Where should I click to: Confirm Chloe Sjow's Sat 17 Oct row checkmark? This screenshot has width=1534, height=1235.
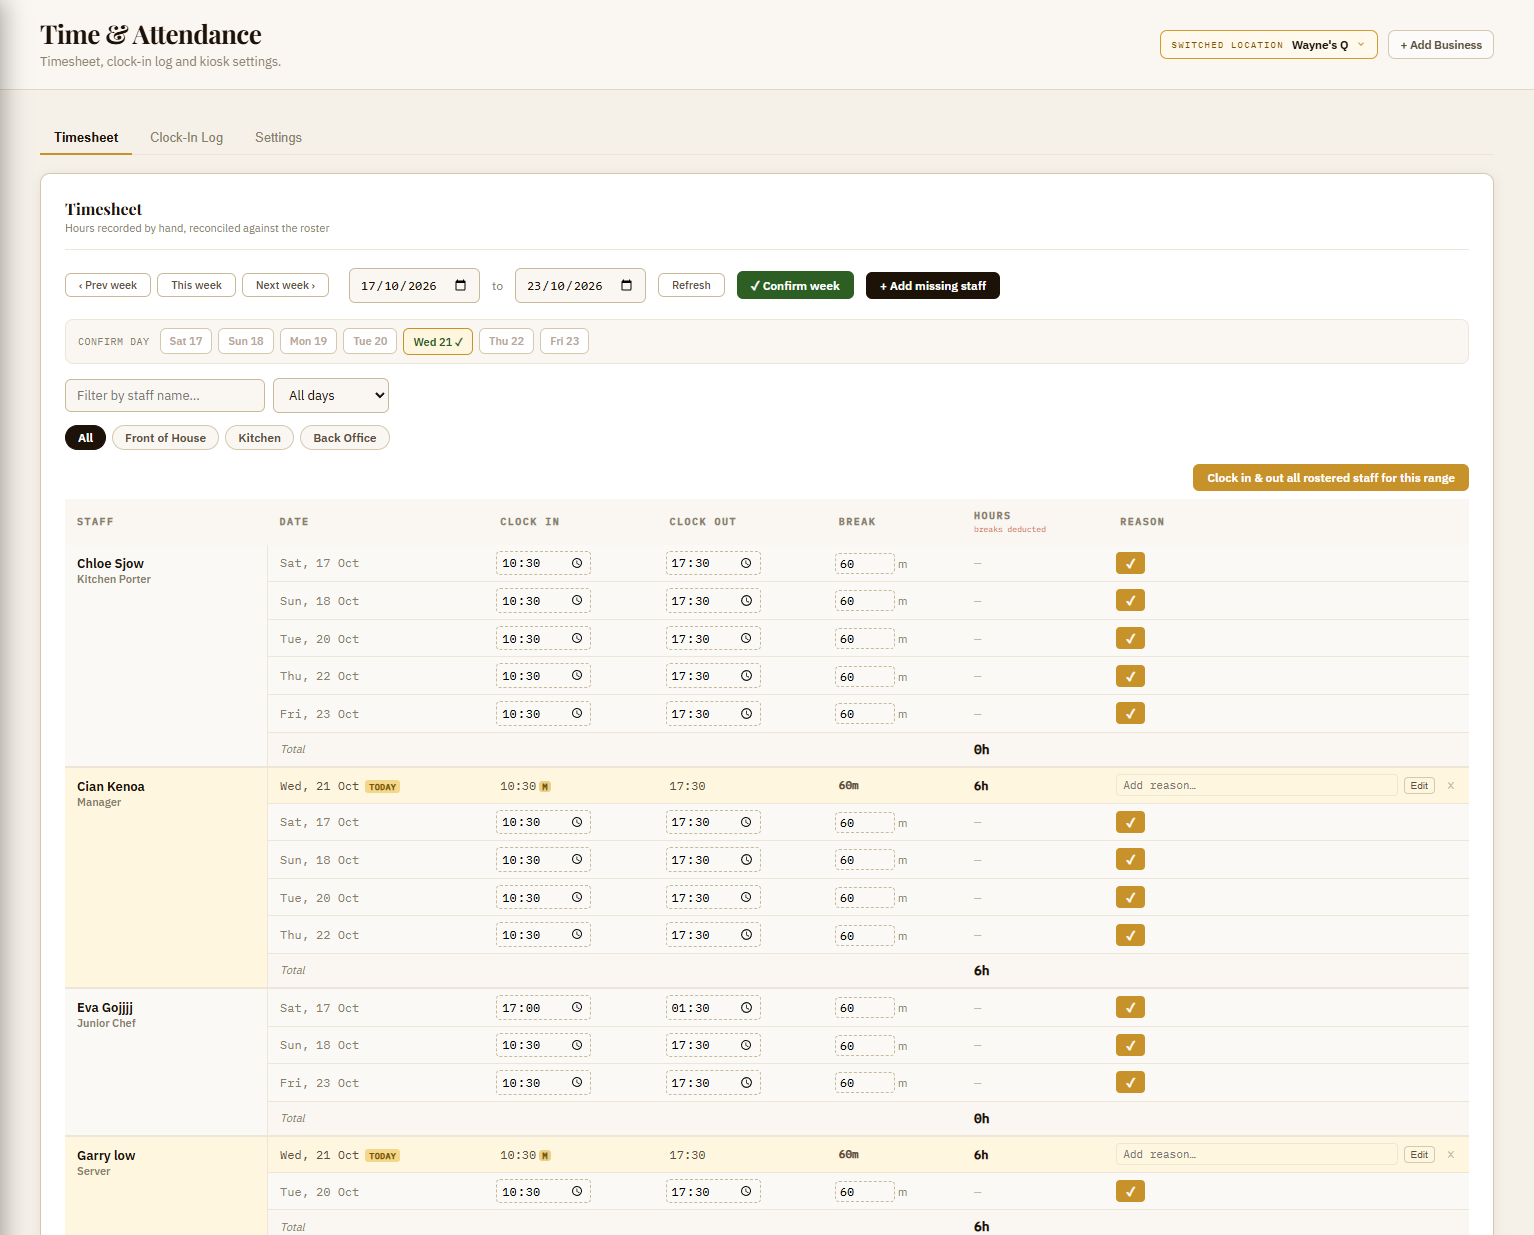click(1130, 564)
